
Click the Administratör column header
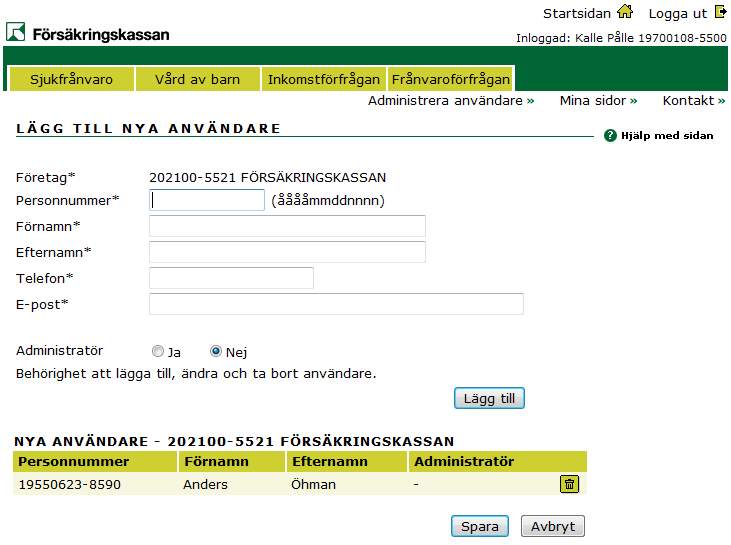pos(498,462)
